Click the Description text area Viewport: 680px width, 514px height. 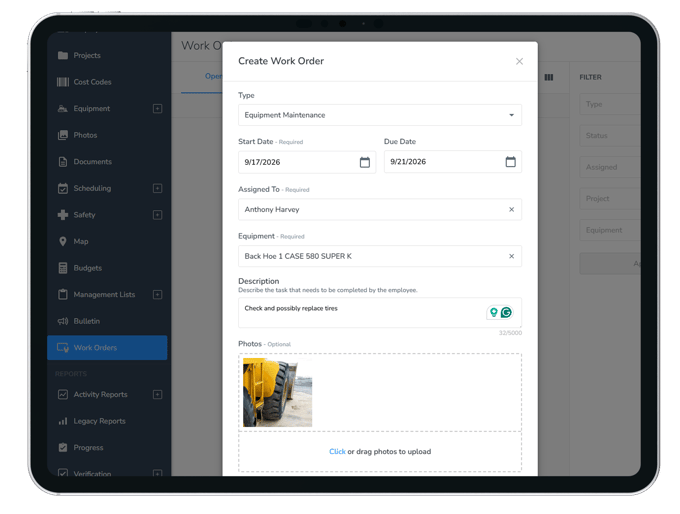tap(380, 312)
